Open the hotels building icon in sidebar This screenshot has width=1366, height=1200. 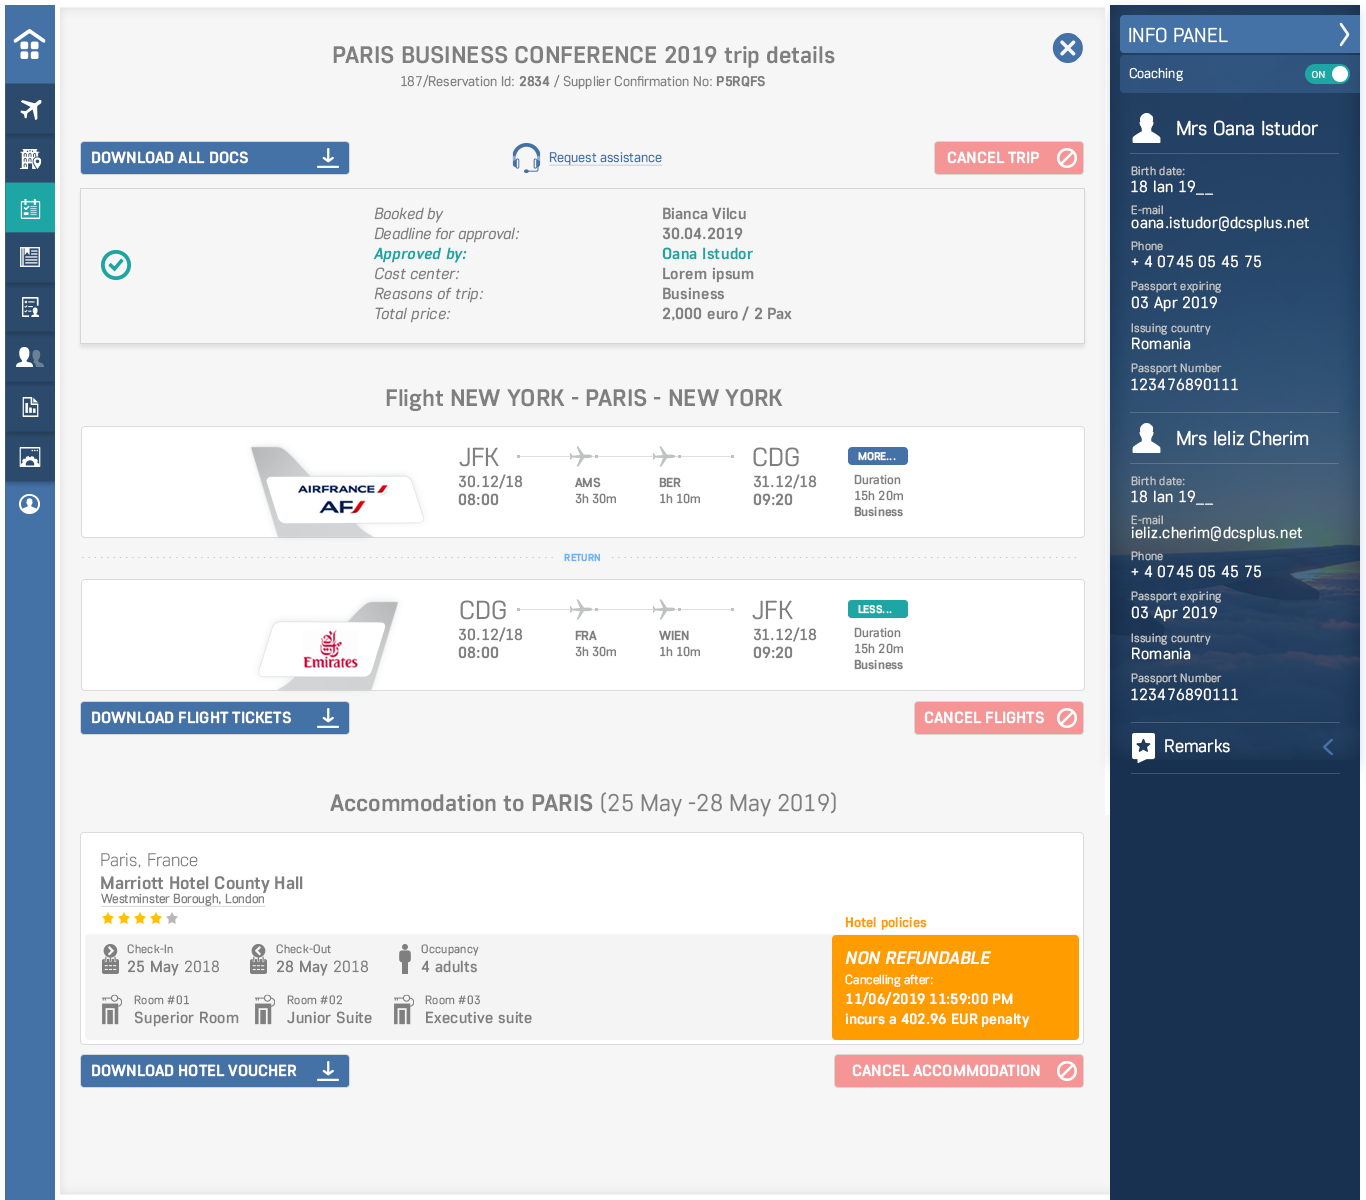[30, 158]
